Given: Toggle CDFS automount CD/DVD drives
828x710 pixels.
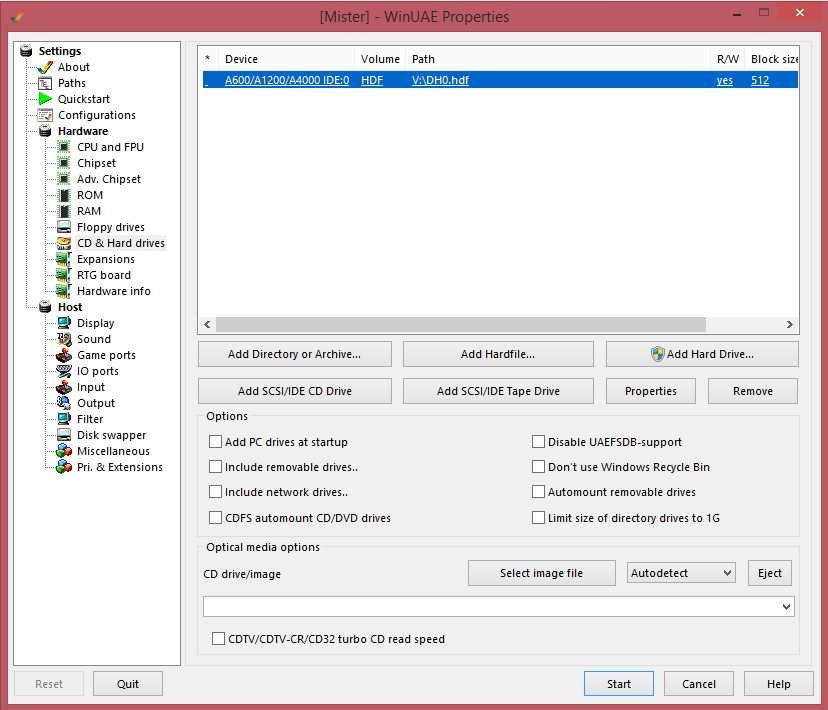Looking at the screenshot, I should (x=215, y=517).
